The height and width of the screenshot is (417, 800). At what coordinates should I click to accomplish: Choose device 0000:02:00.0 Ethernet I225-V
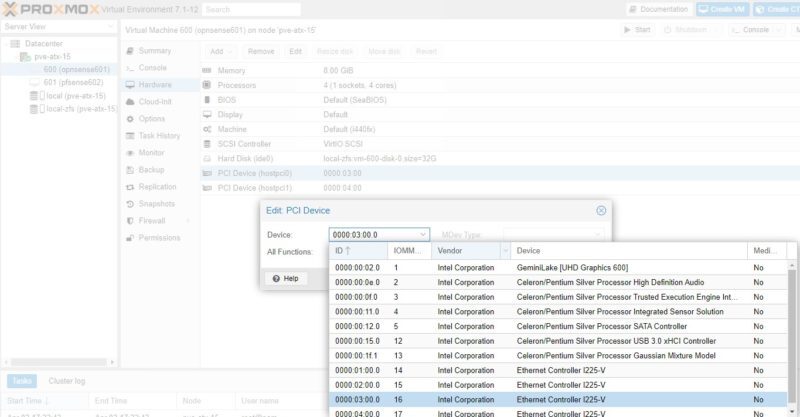click(558, 385)
